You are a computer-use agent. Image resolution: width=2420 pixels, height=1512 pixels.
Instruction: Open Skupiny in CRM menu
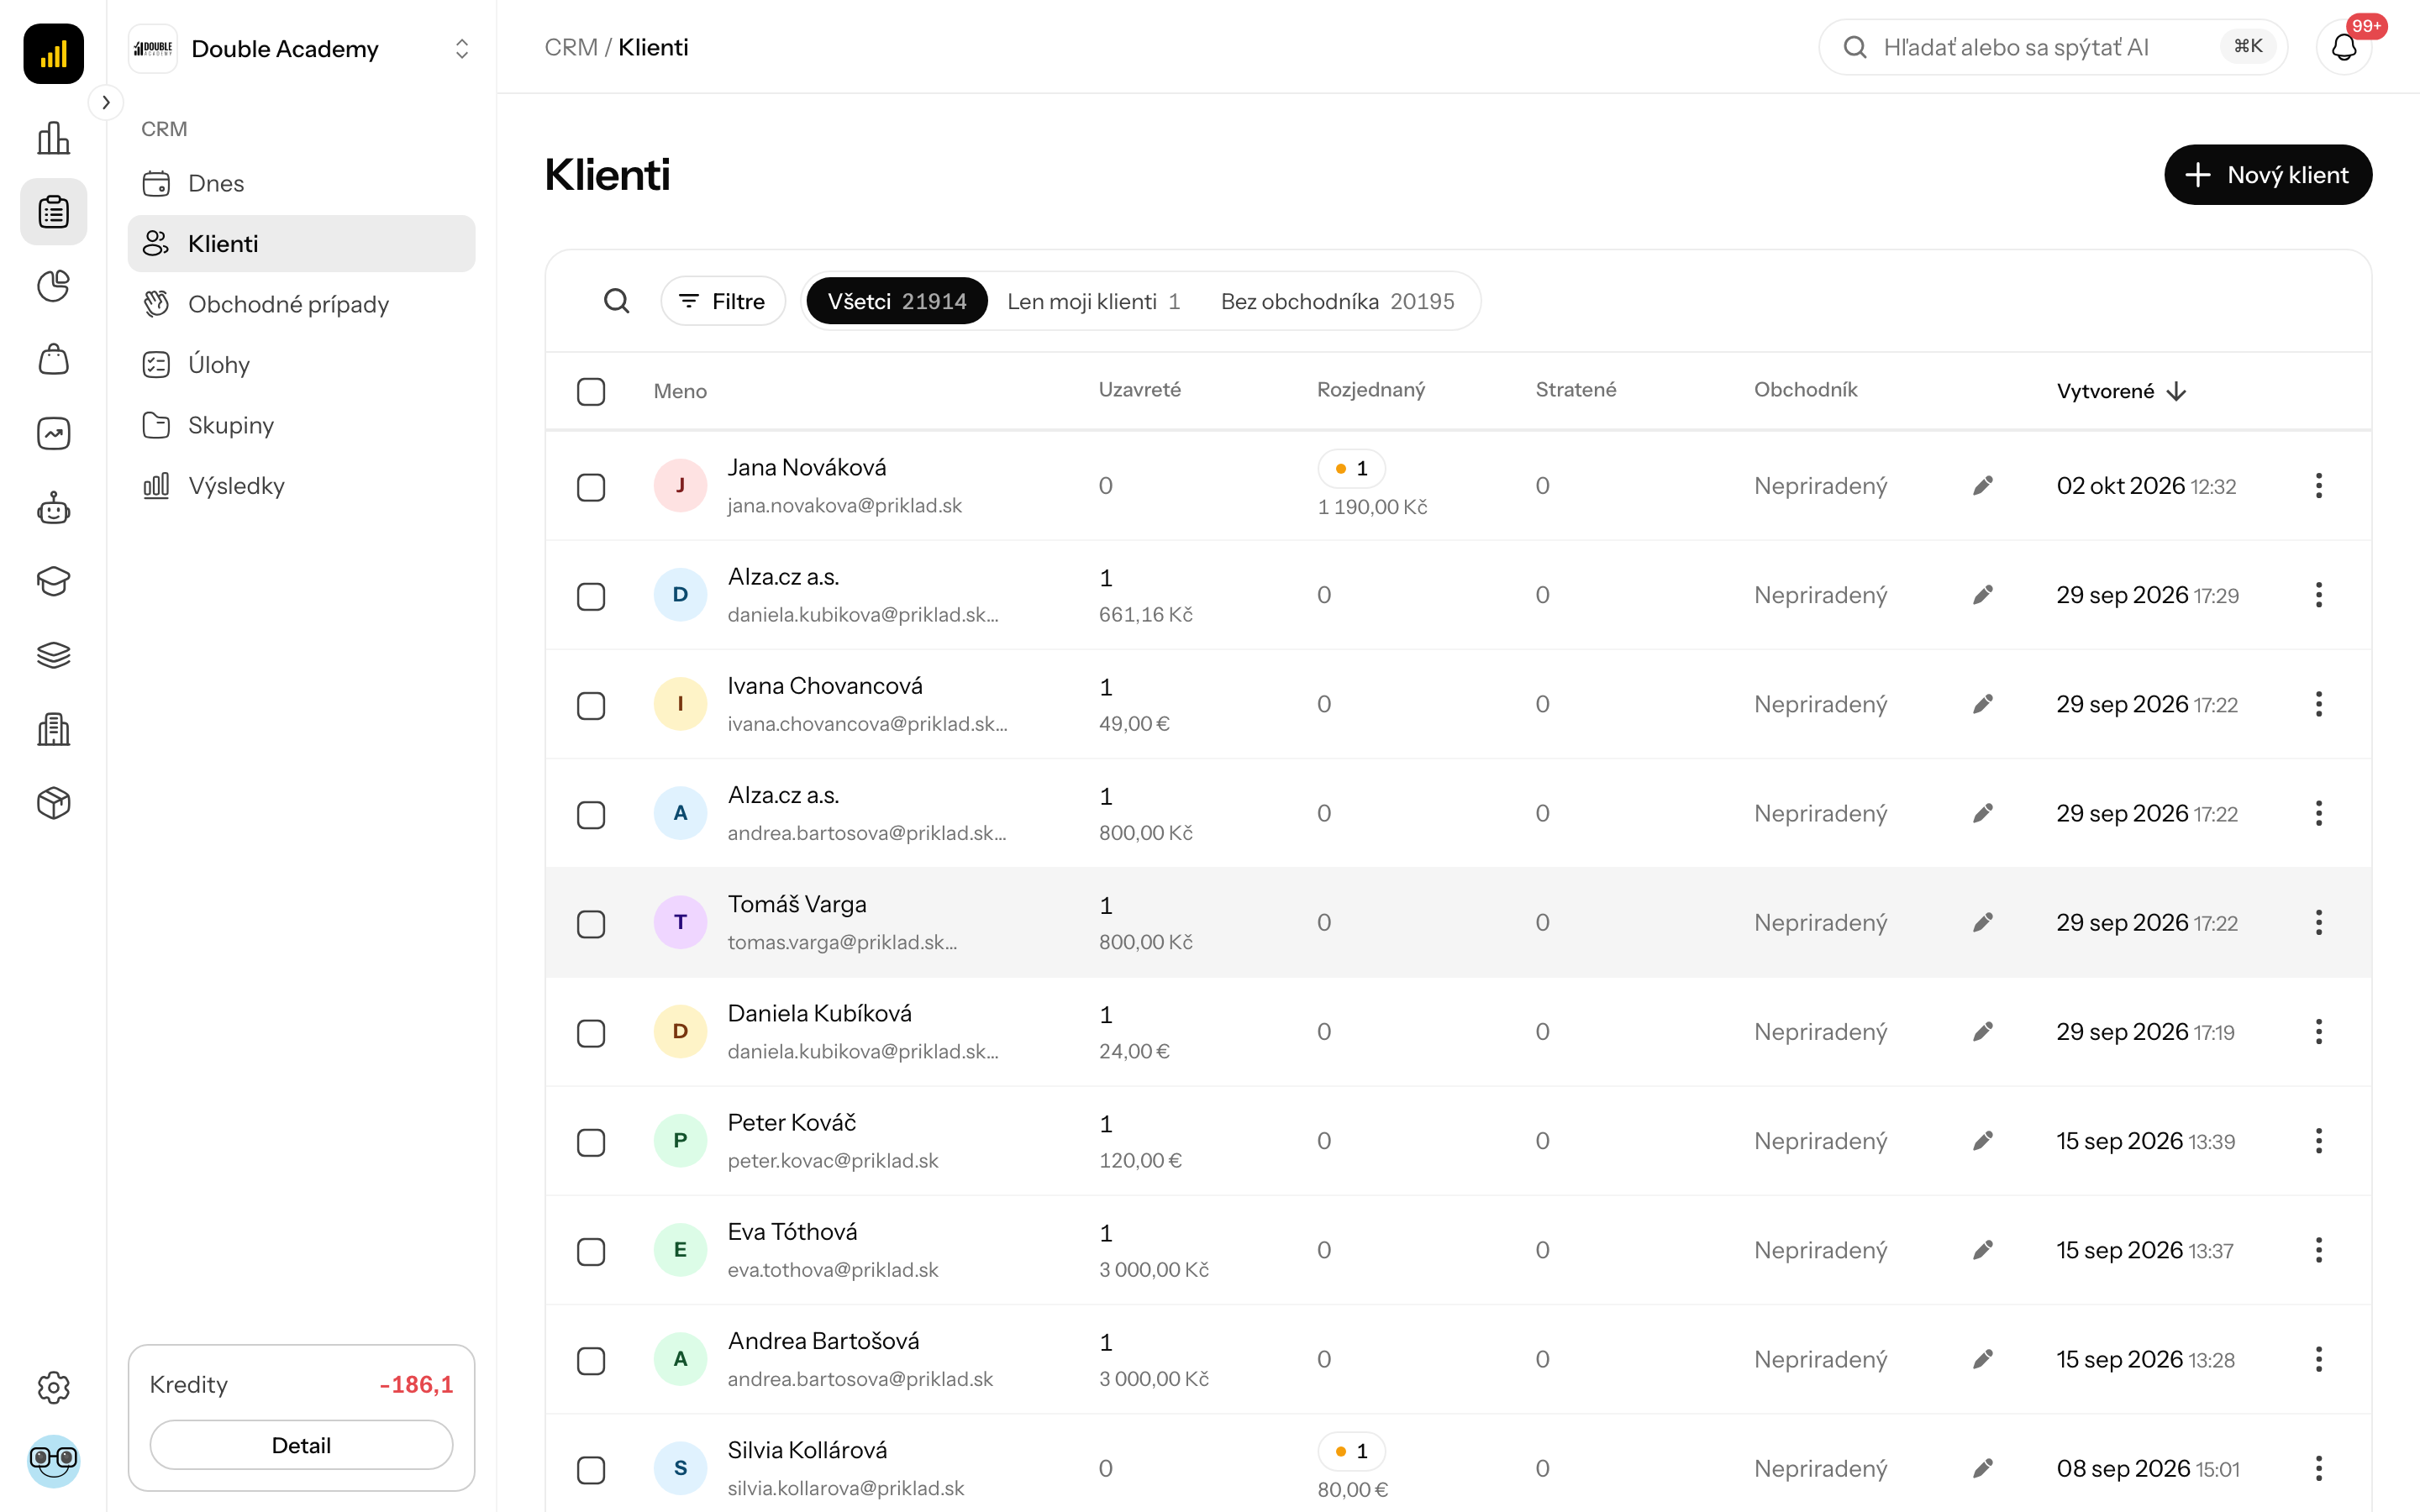pyautogui.click(x=301, y=425)
